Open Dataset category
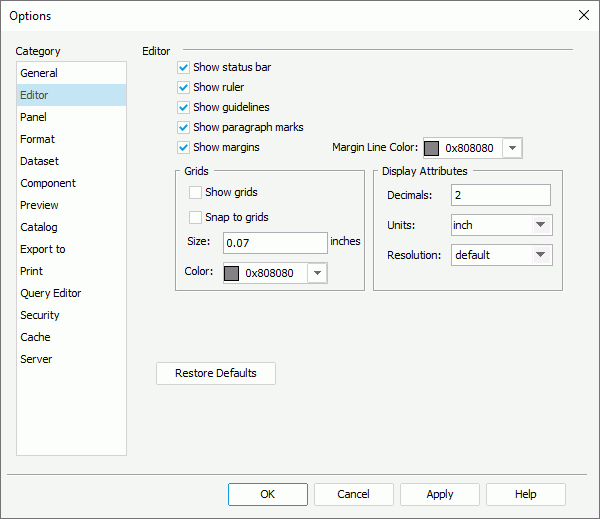The height and width of the screenshot is (519, 600). pos(71,161)
